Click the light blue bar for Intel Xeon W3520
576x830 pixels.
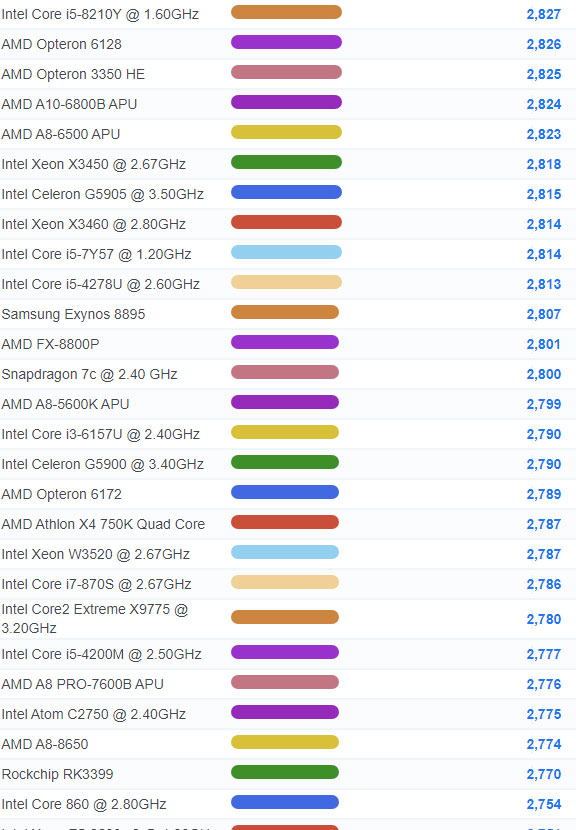[x=285, y=552]
